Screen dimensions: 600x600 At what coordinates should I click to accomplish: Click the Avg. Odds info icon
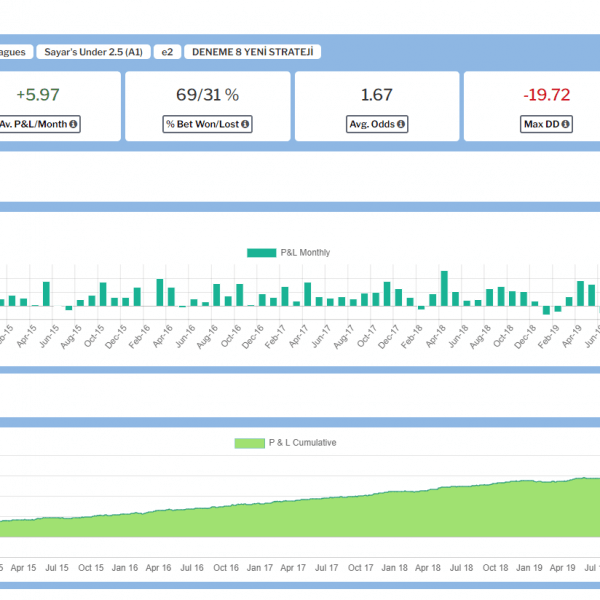[401, 125]
